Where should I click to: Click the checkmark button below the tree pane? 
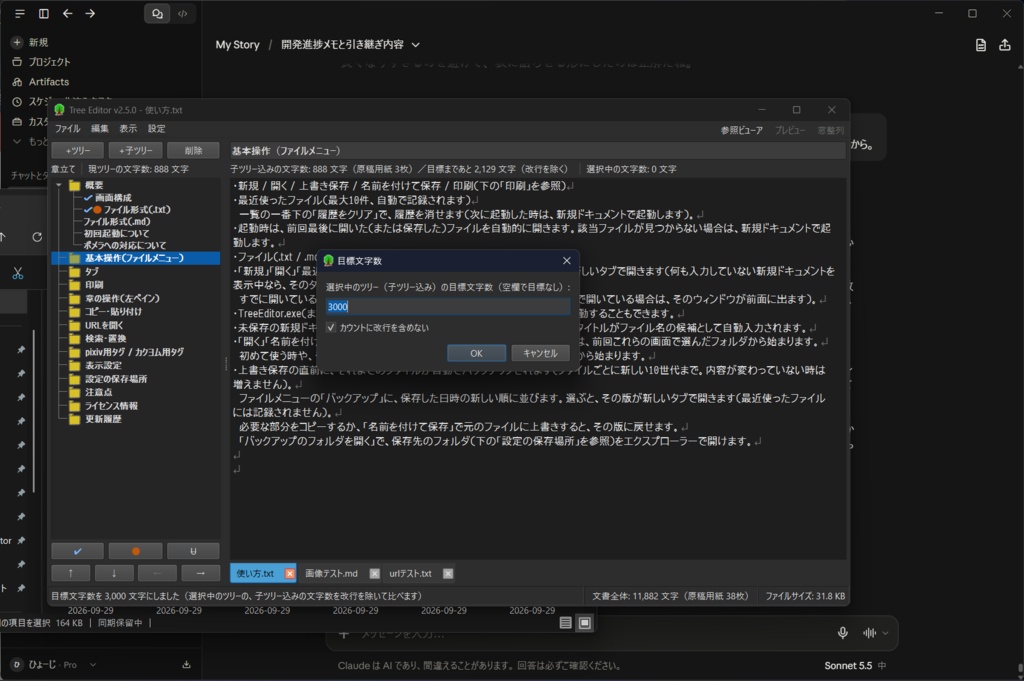click(77, 551)
